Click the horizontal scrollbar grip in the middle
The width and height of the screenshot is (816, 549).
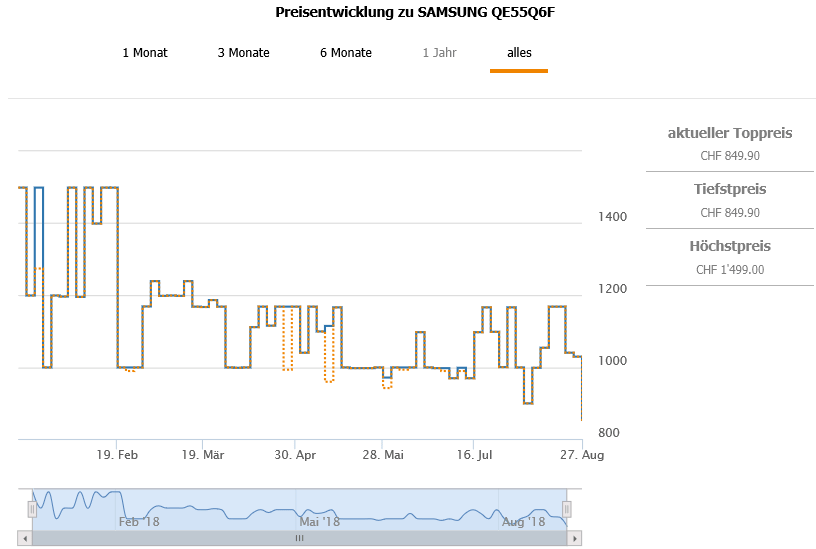(298, 538)
